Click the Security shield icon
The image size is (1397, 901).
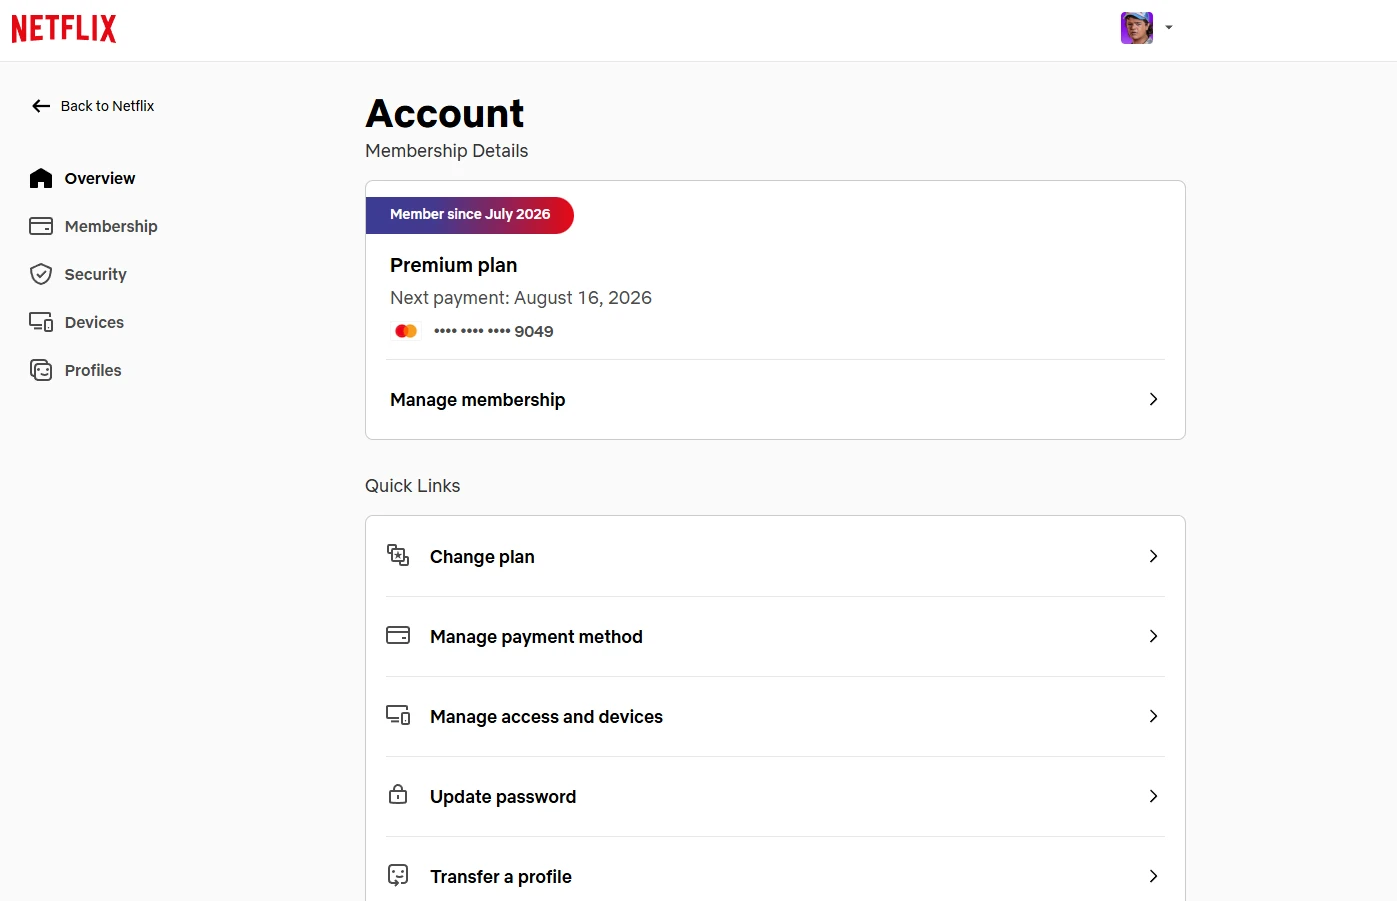click(x=41, y=274)
